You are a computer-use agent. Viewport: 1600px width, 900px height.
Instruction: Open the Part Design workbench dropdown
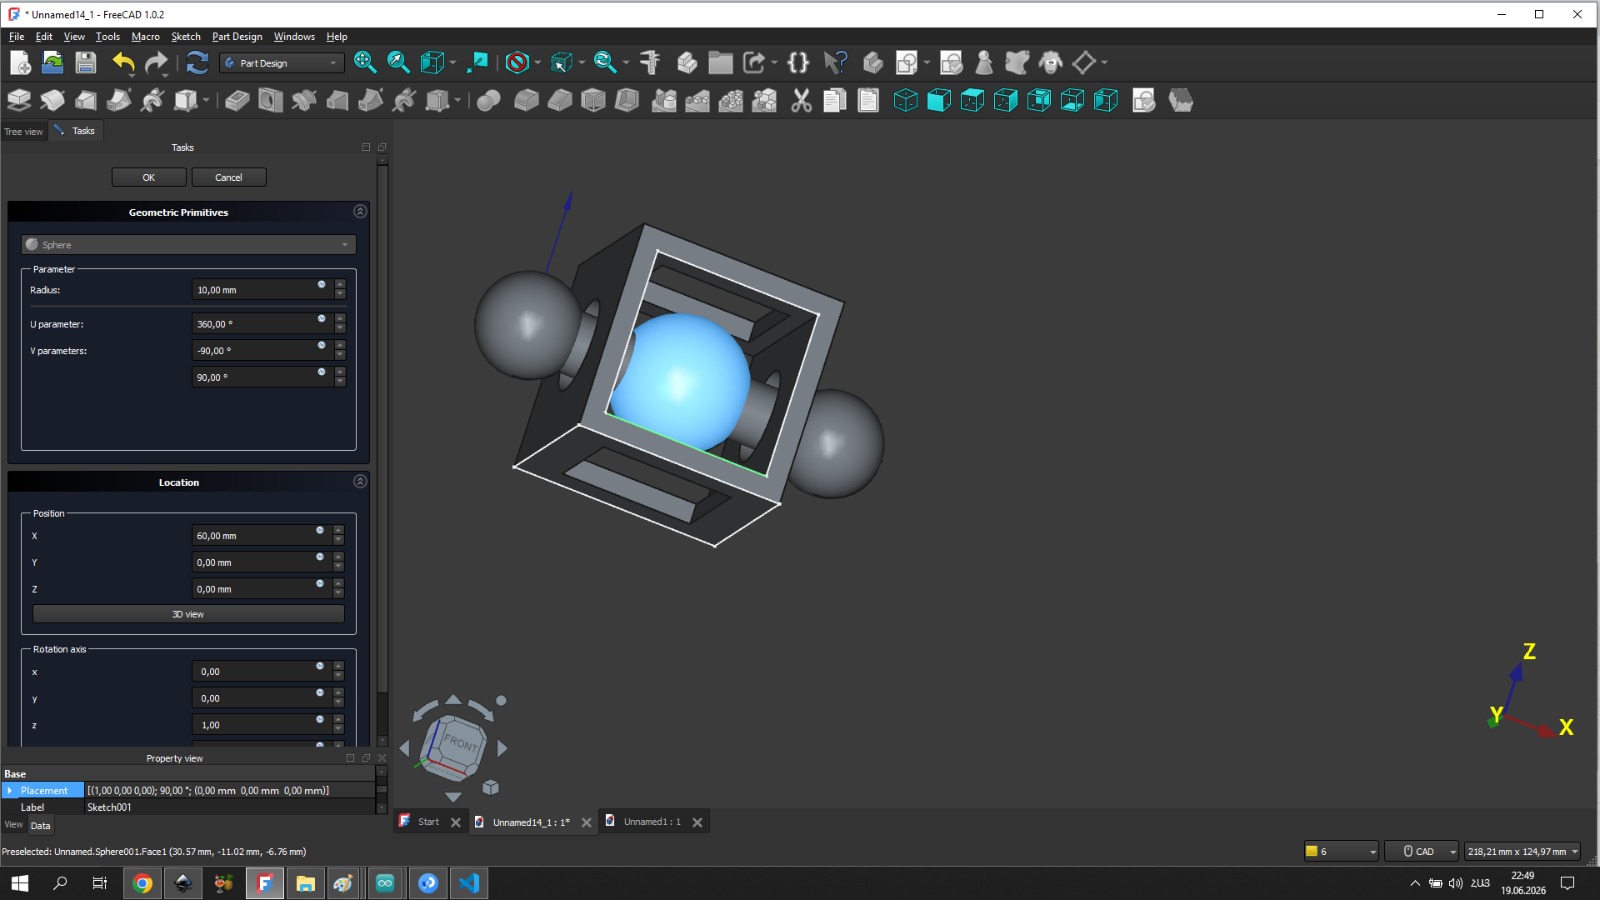[x=282, y=63]
